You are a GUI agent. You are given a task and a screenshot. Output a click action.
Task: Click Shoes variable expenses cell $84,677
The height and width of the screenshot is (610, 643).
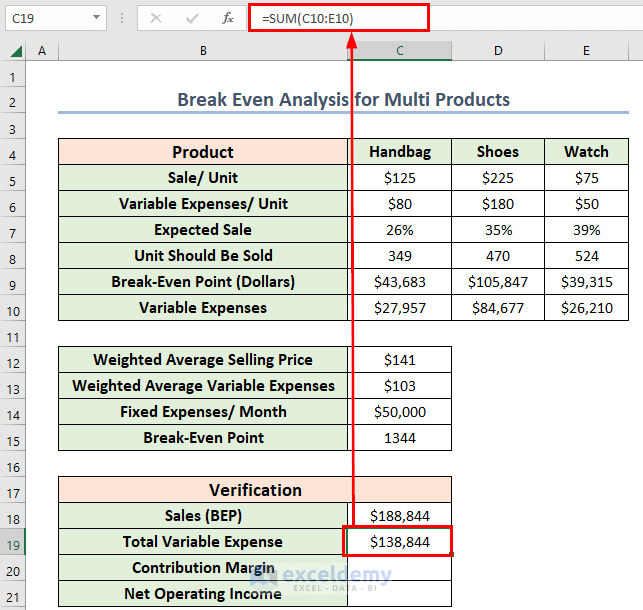[498, 307]
